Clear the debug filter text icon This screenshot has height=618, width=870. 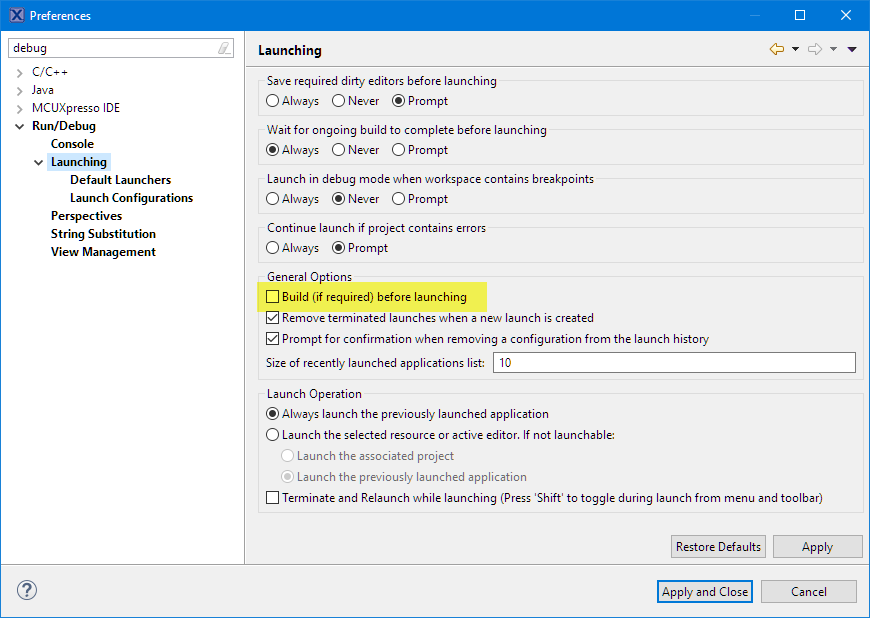coord(224,48)
